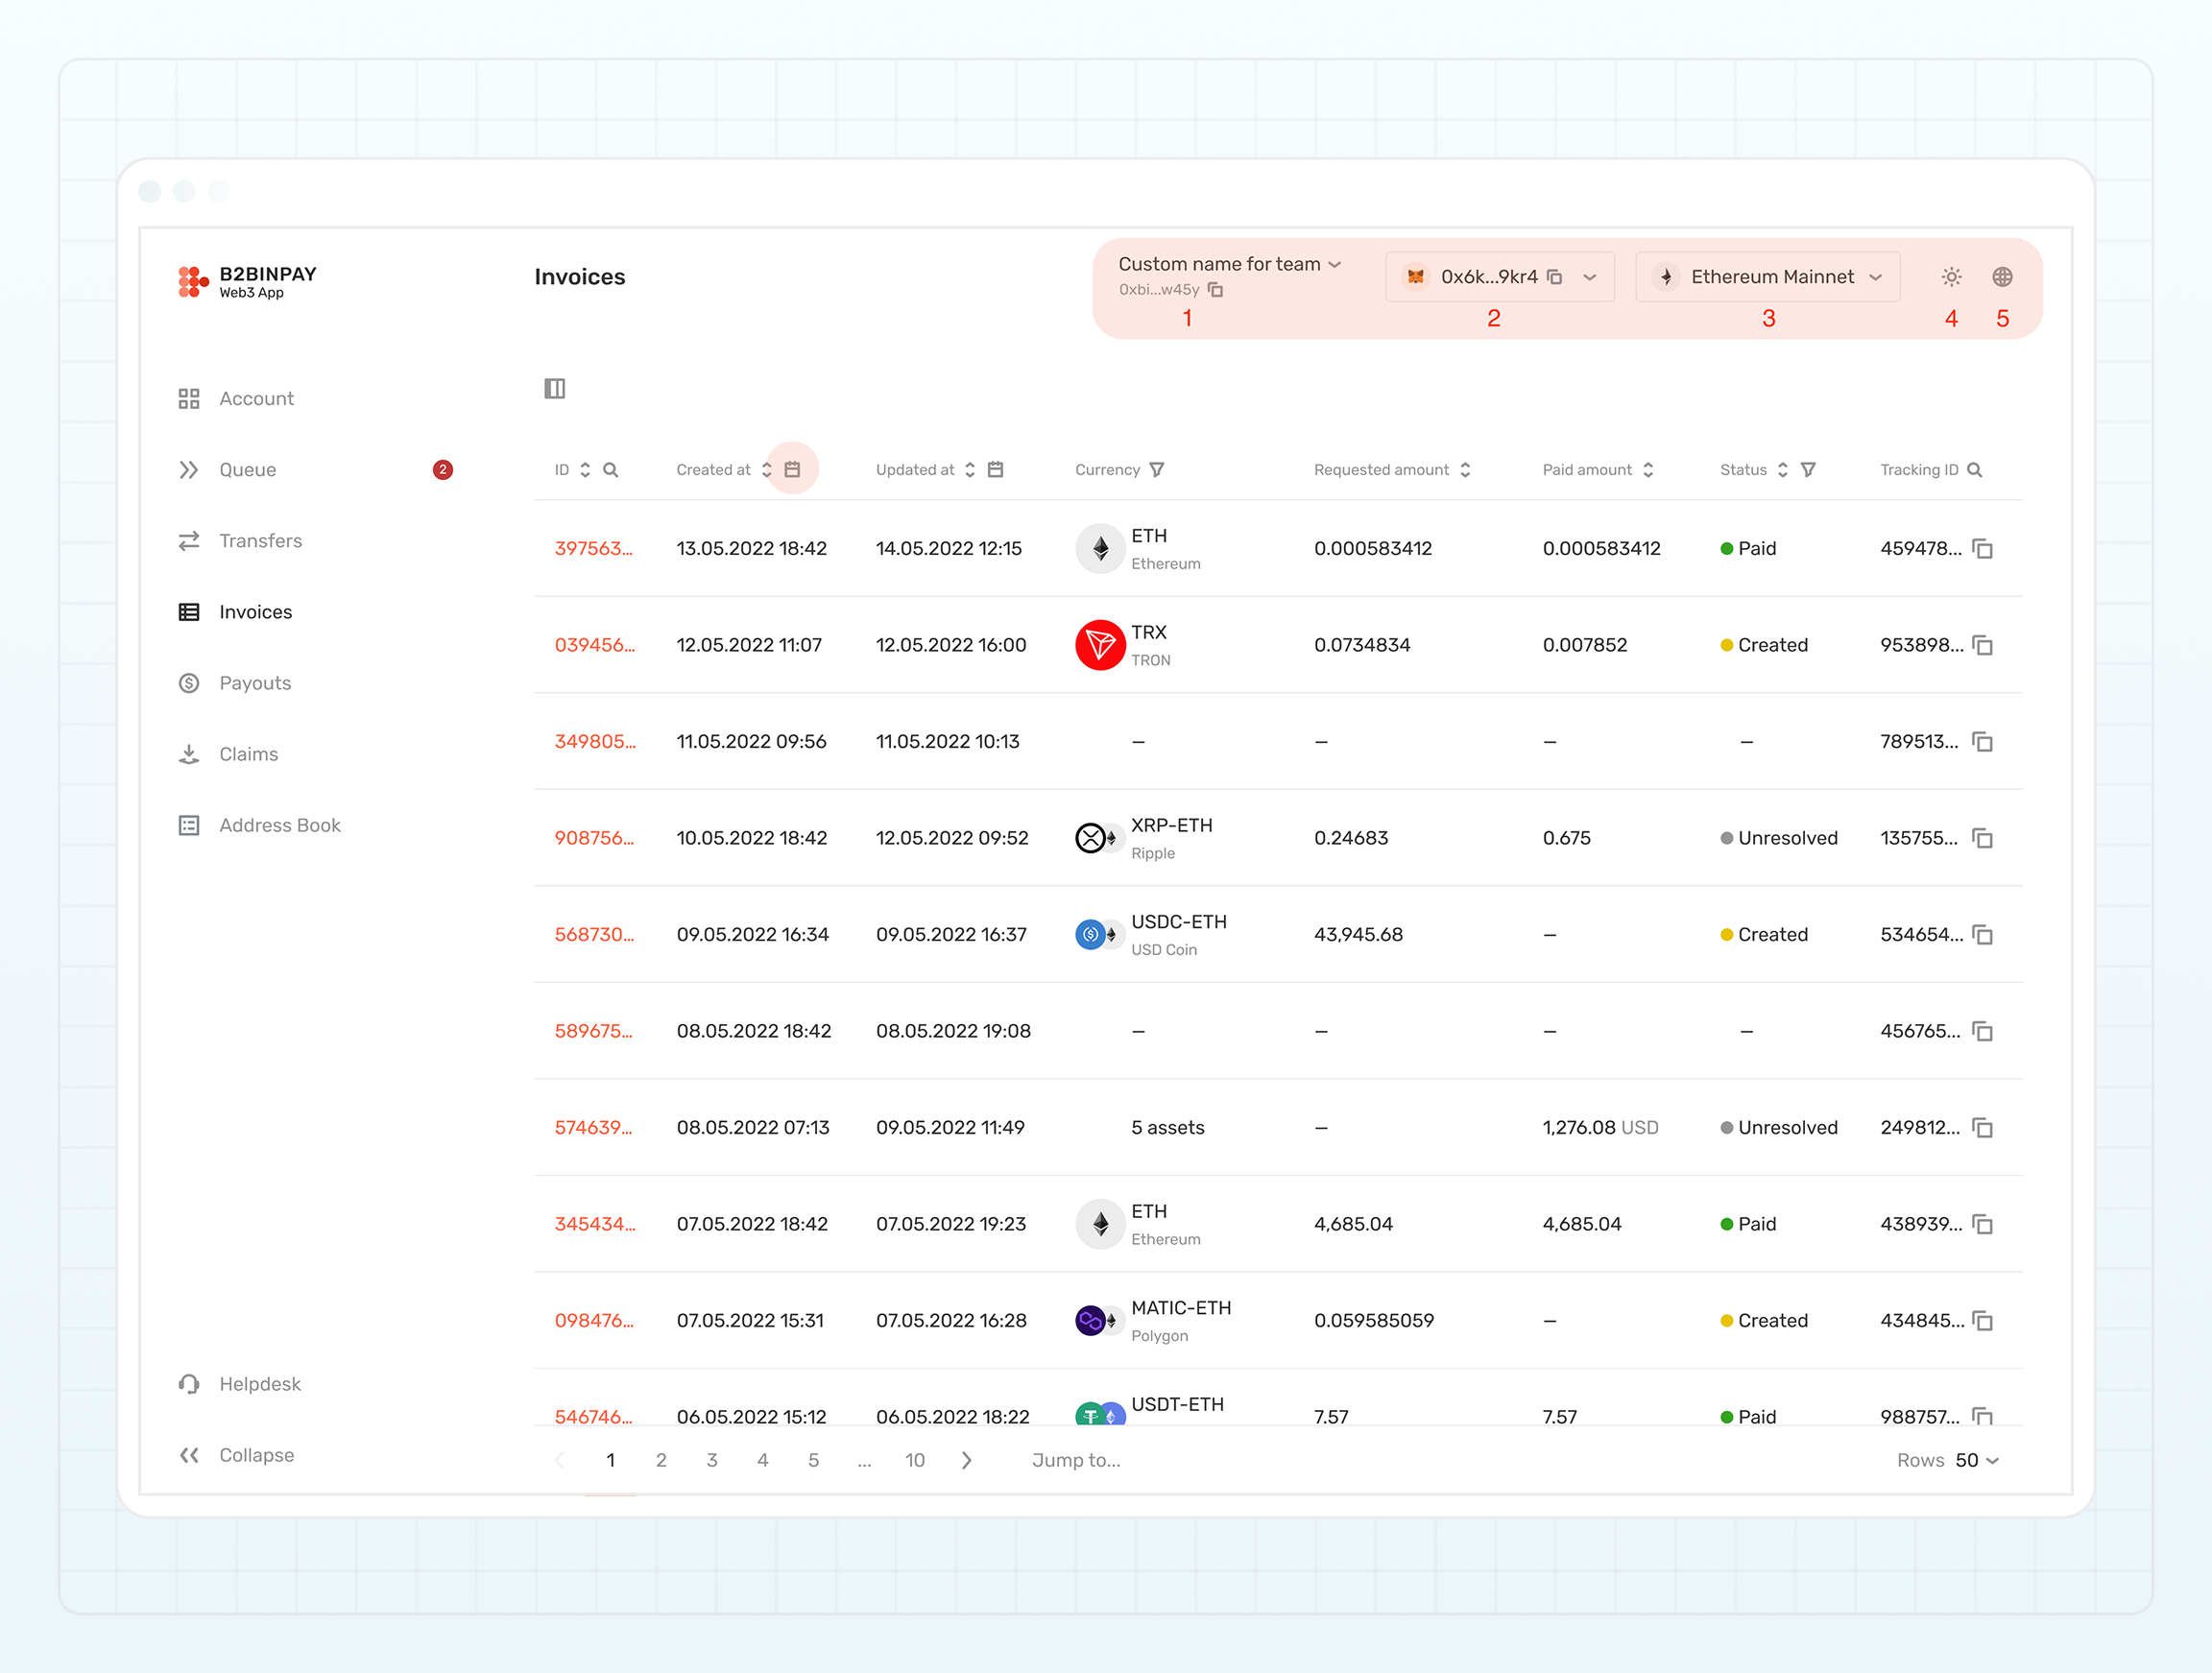This screenshot has width=2212, height=1673.
Task: Toggle sort on Requested amount column
Action: coord(1465,470)
